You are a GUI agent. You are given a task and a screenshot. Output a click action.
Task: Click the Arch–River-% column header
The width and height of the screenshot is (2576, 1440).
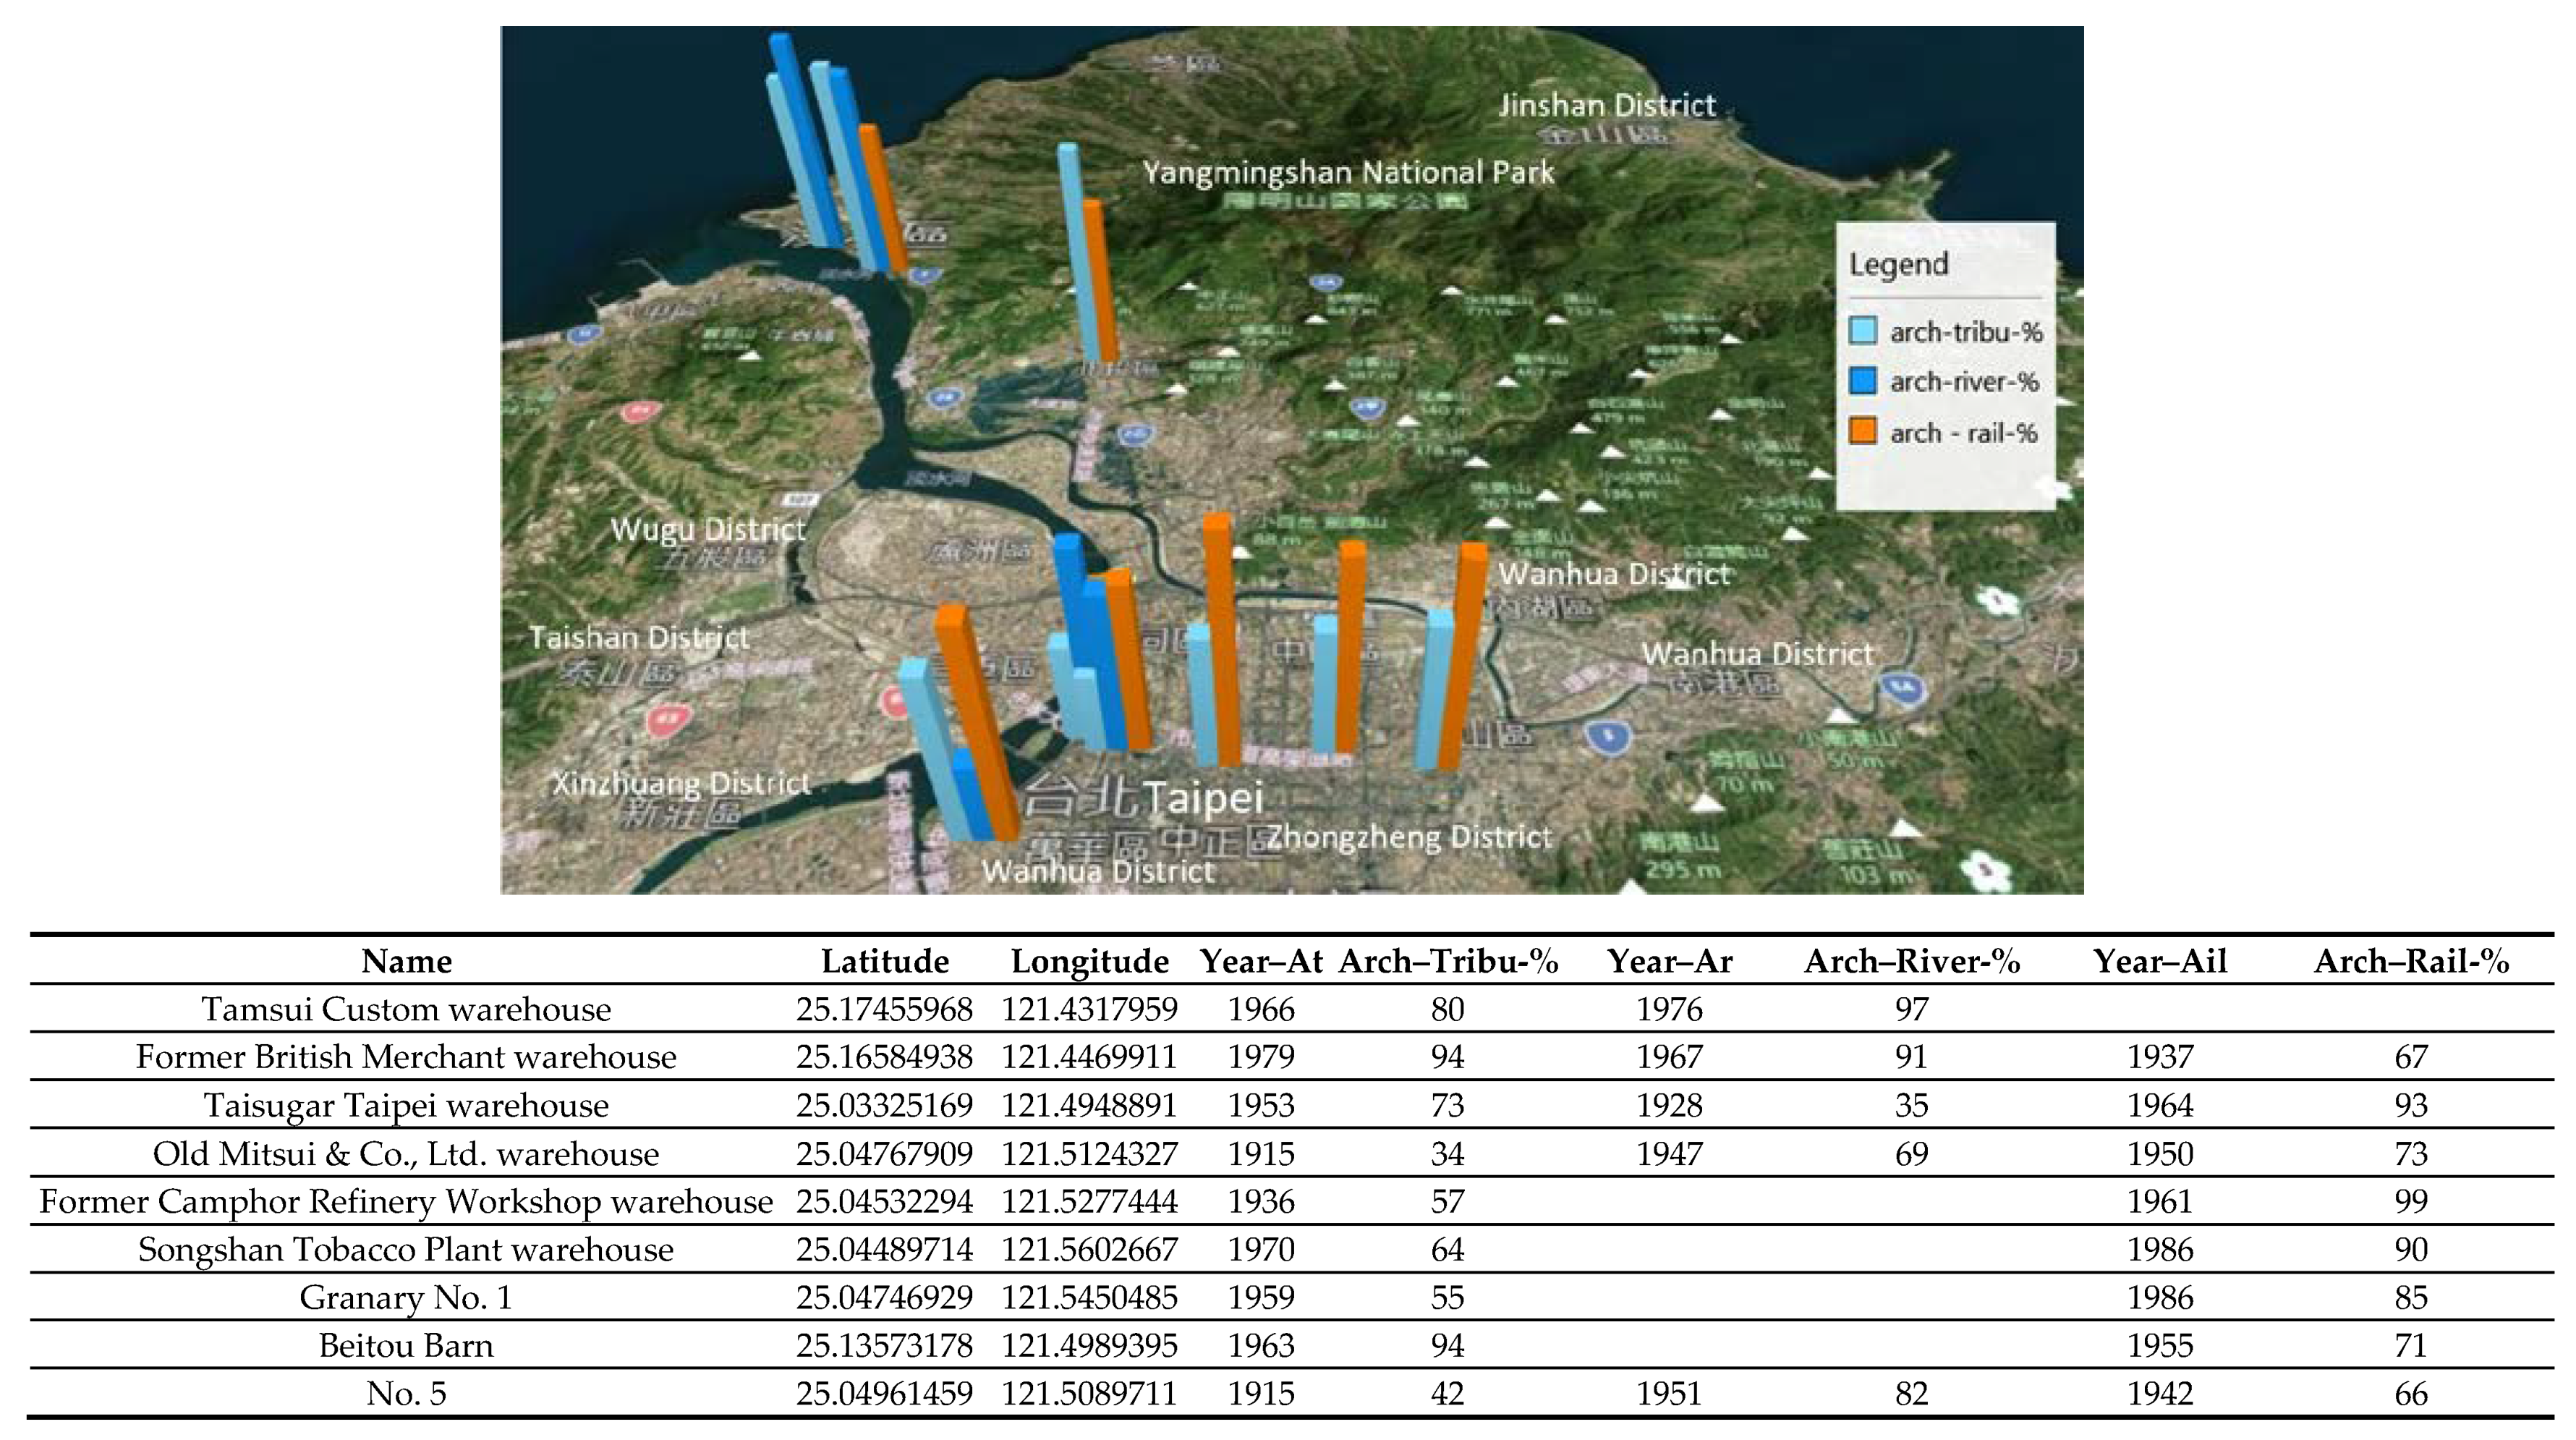coord(1911,961)
